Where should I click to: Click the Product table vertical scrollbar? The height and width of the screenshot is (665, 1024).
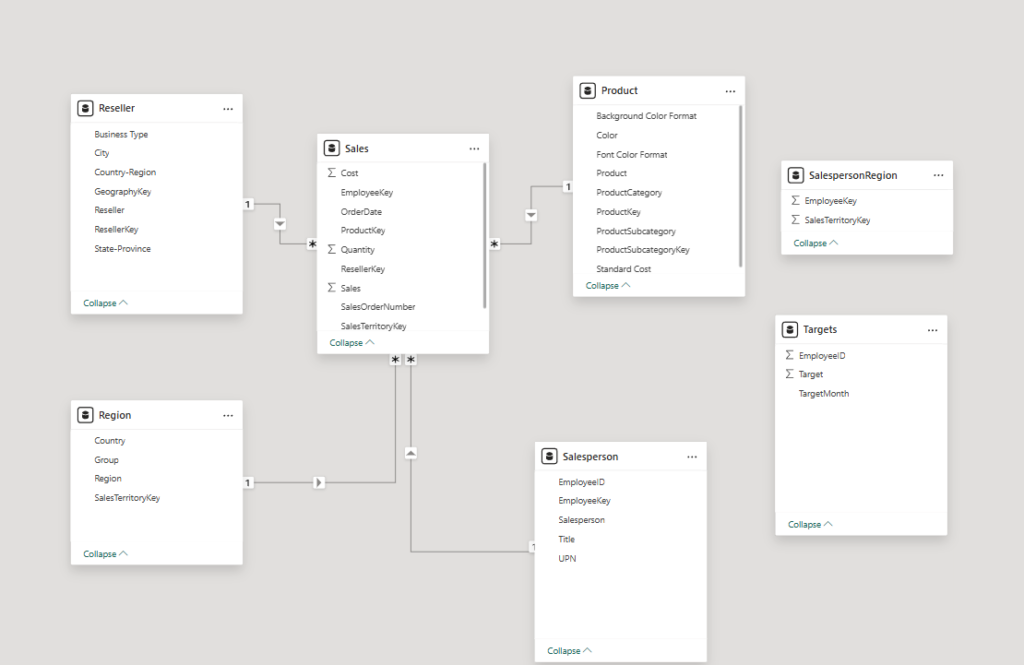click(x=741, y=185)
